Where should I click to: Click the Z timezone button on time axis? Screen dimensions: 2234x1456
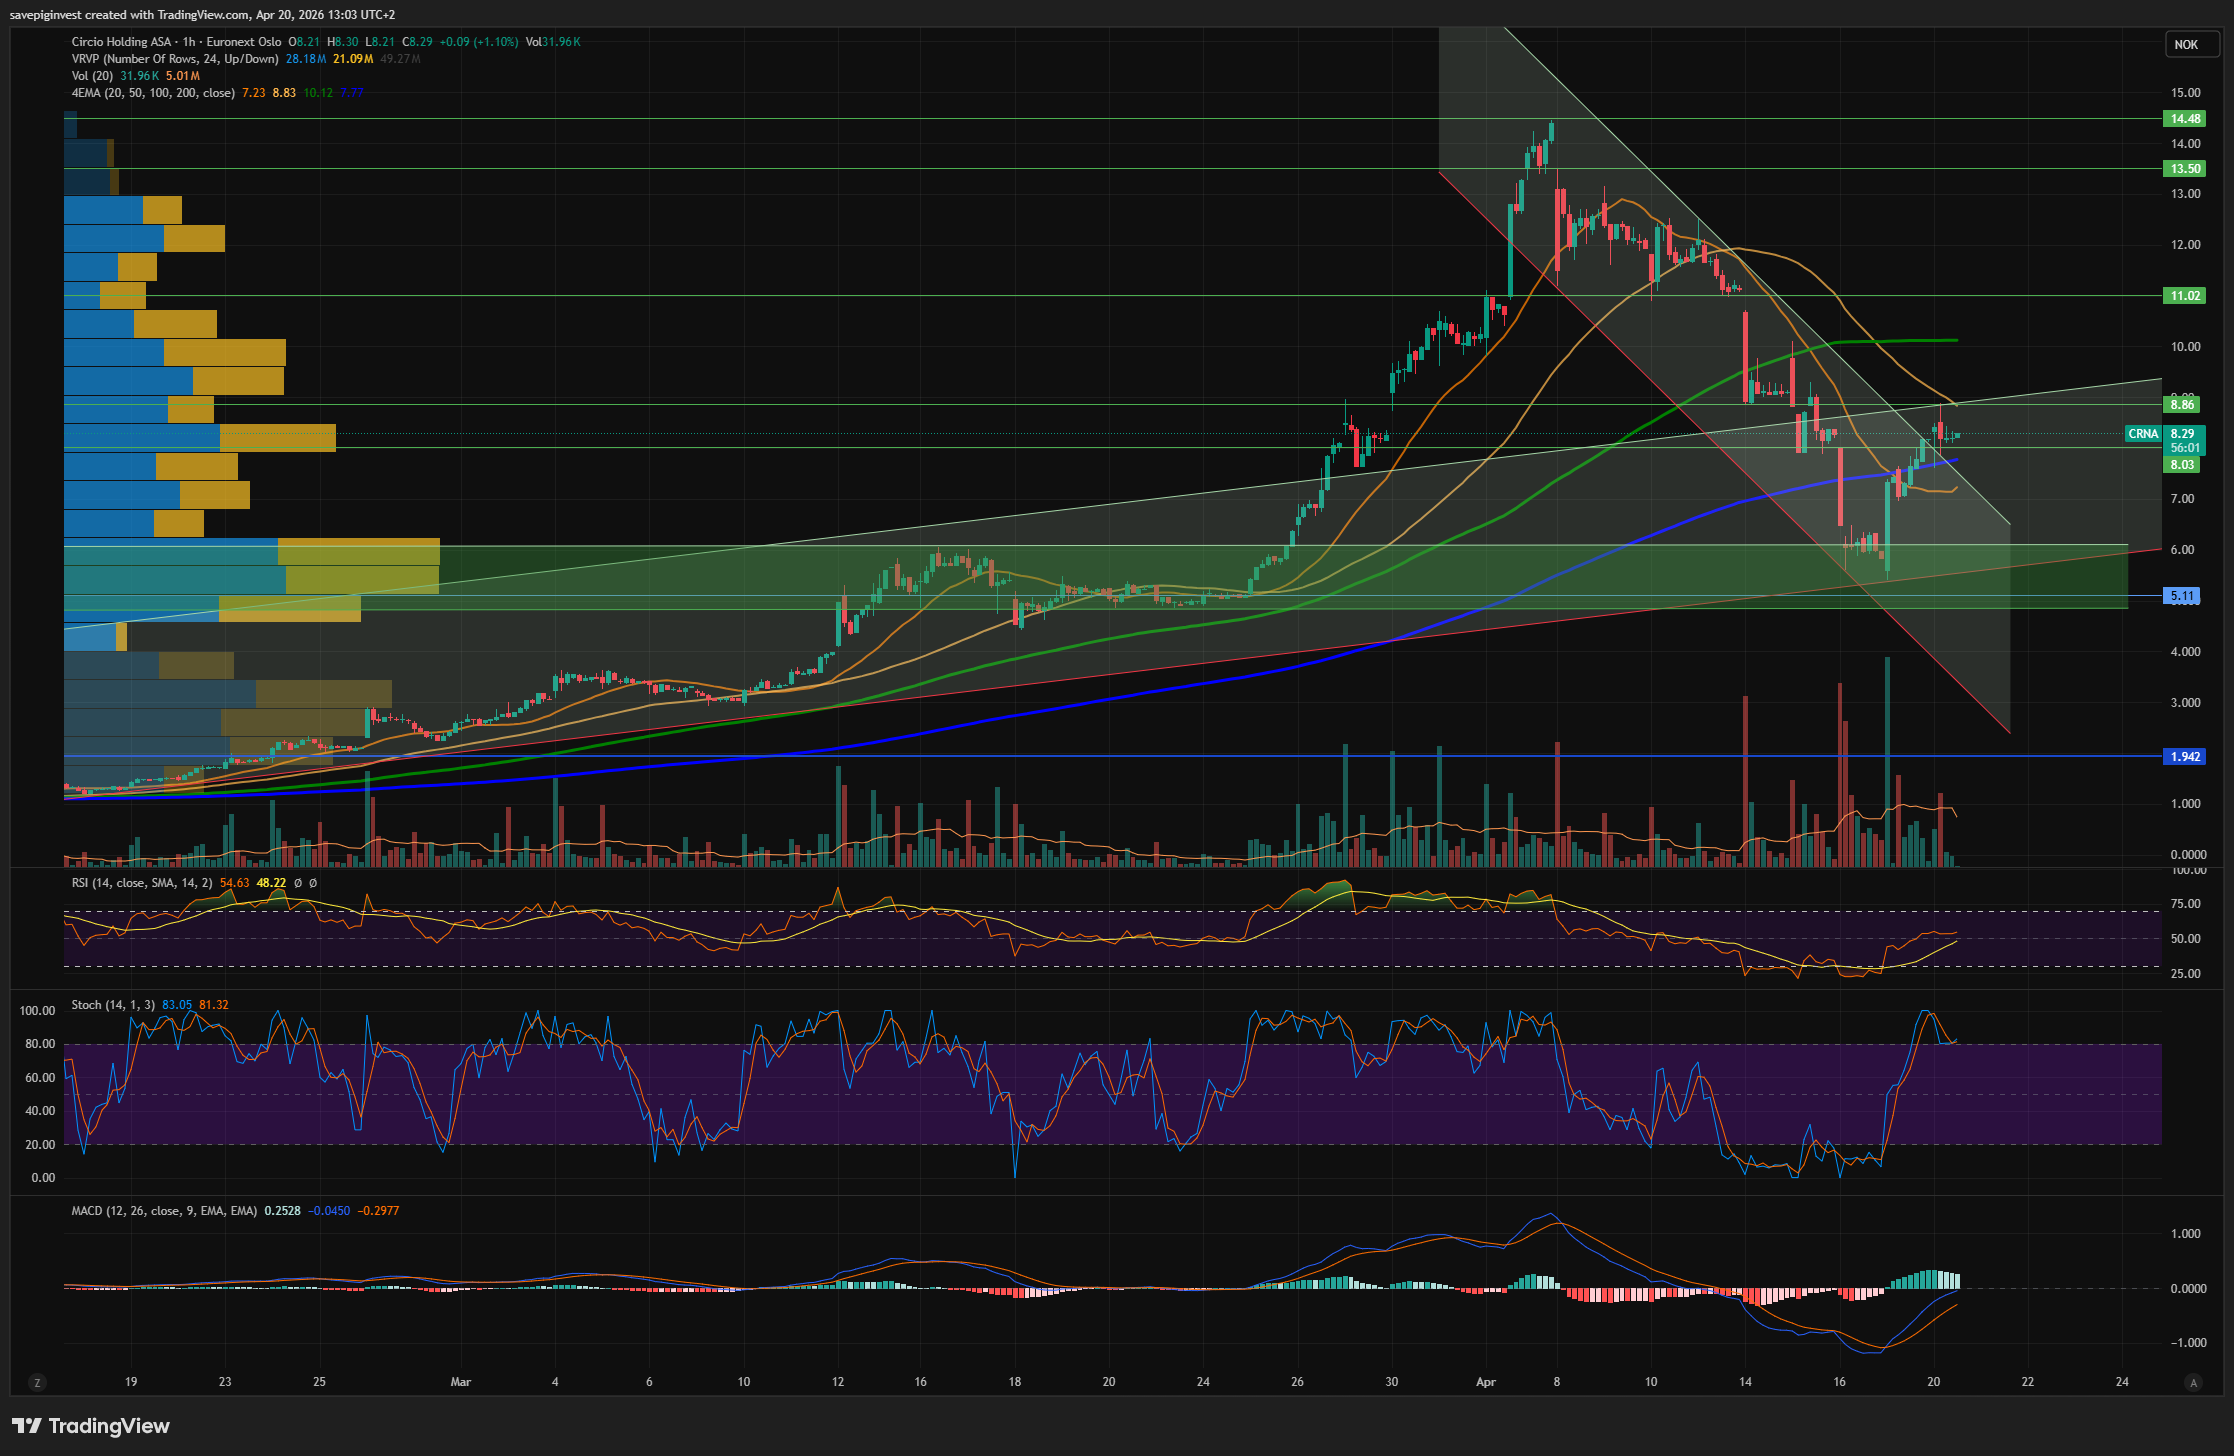pyautogui.click(x=38, y=1383)
